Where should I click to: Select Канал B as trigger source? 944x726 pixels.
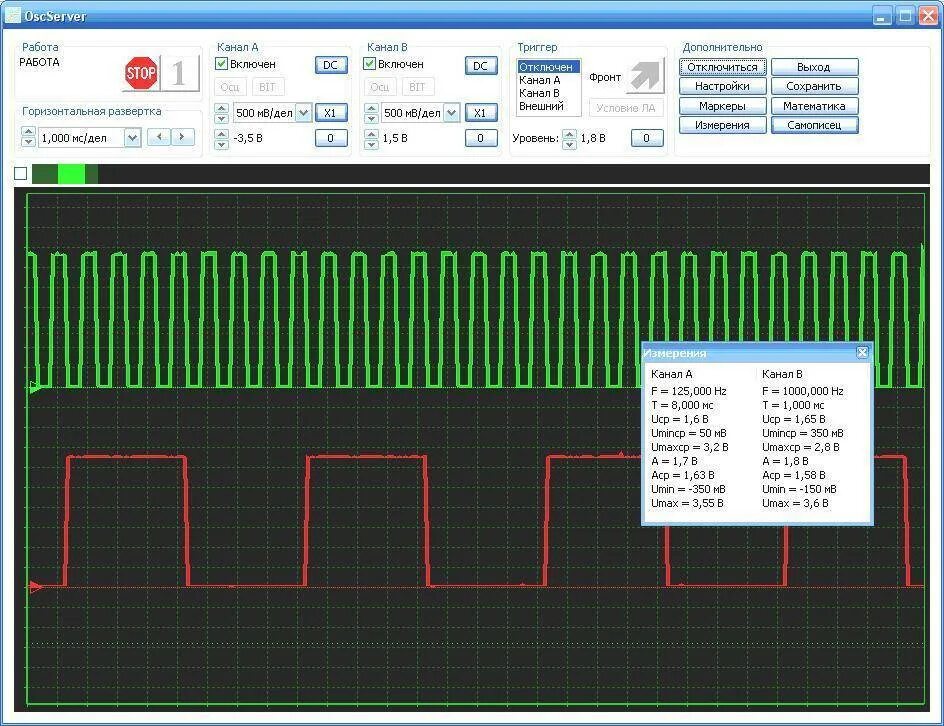tap(548, 93)
